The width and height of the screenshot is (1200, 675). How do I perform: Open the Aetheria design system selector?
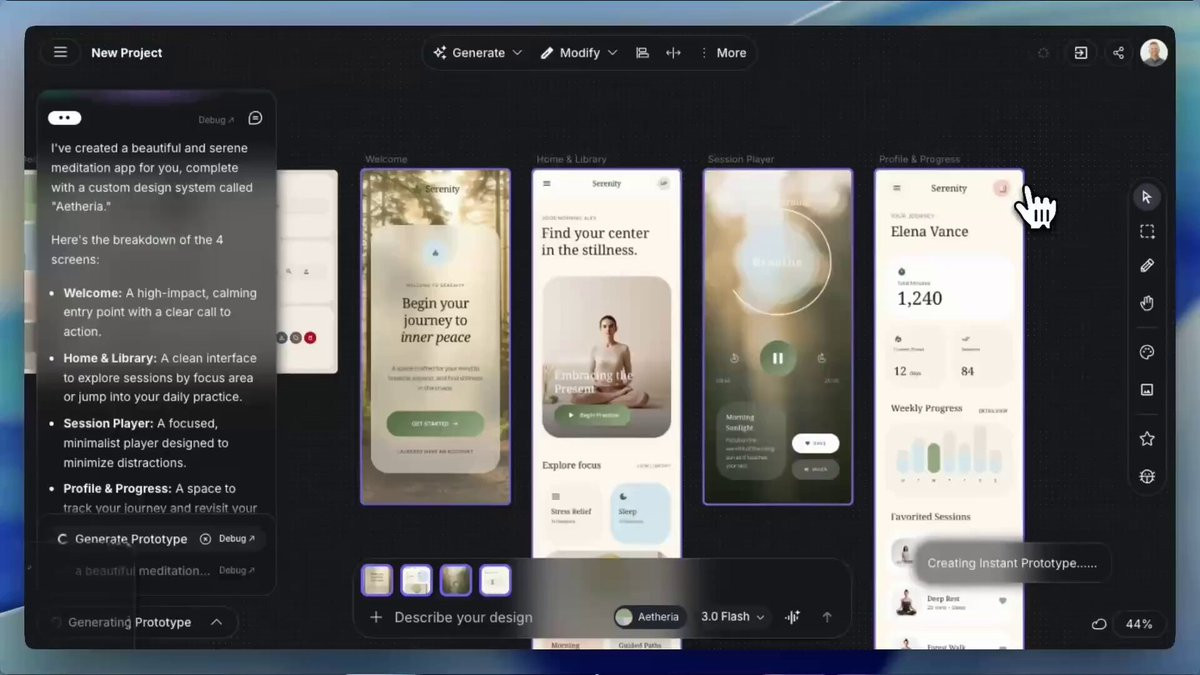click(649, 617)
